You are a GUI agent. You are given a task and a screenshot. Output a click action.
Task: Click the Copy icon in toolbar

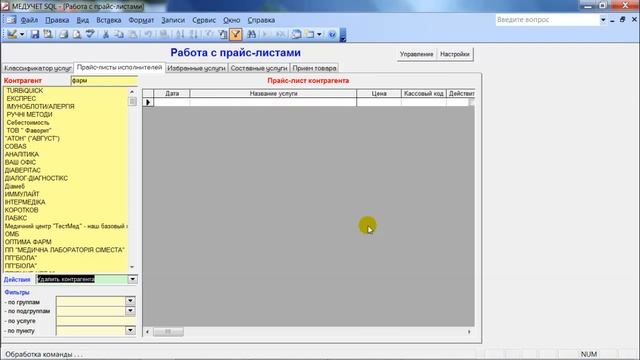click(x=119, y=34)
